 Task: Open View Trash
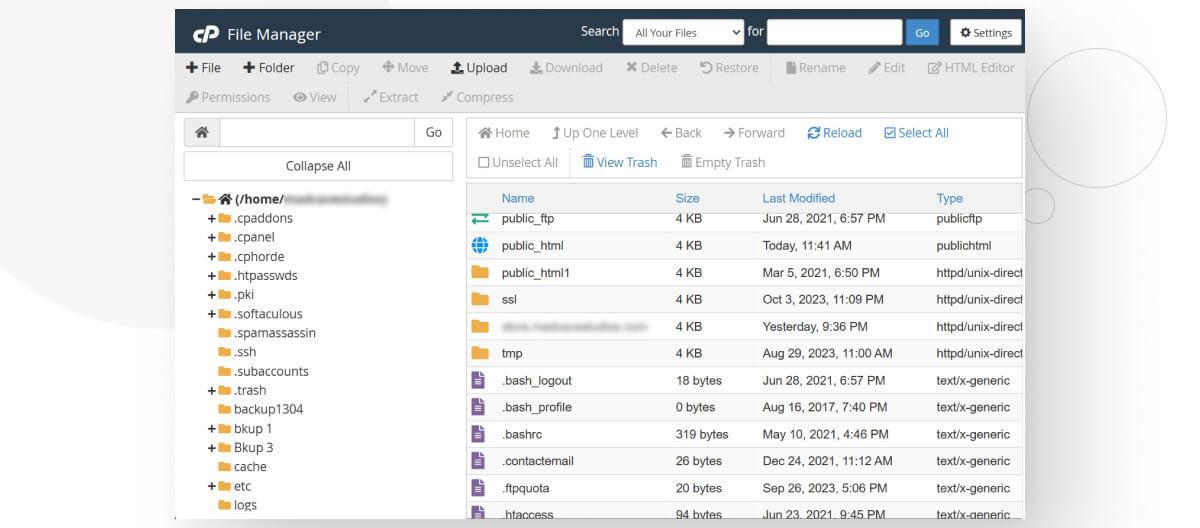click(x=619, y=162)
